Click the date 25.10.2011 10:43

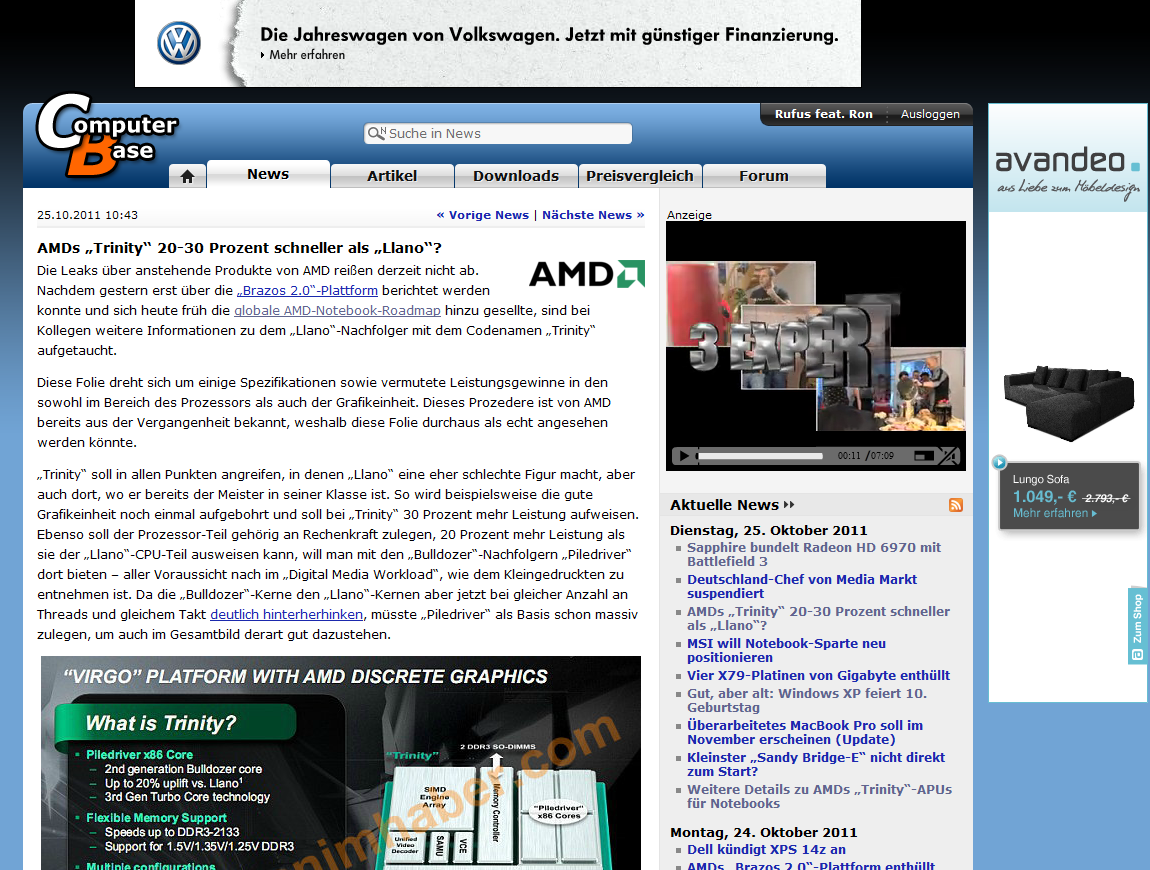coord(87,215)
